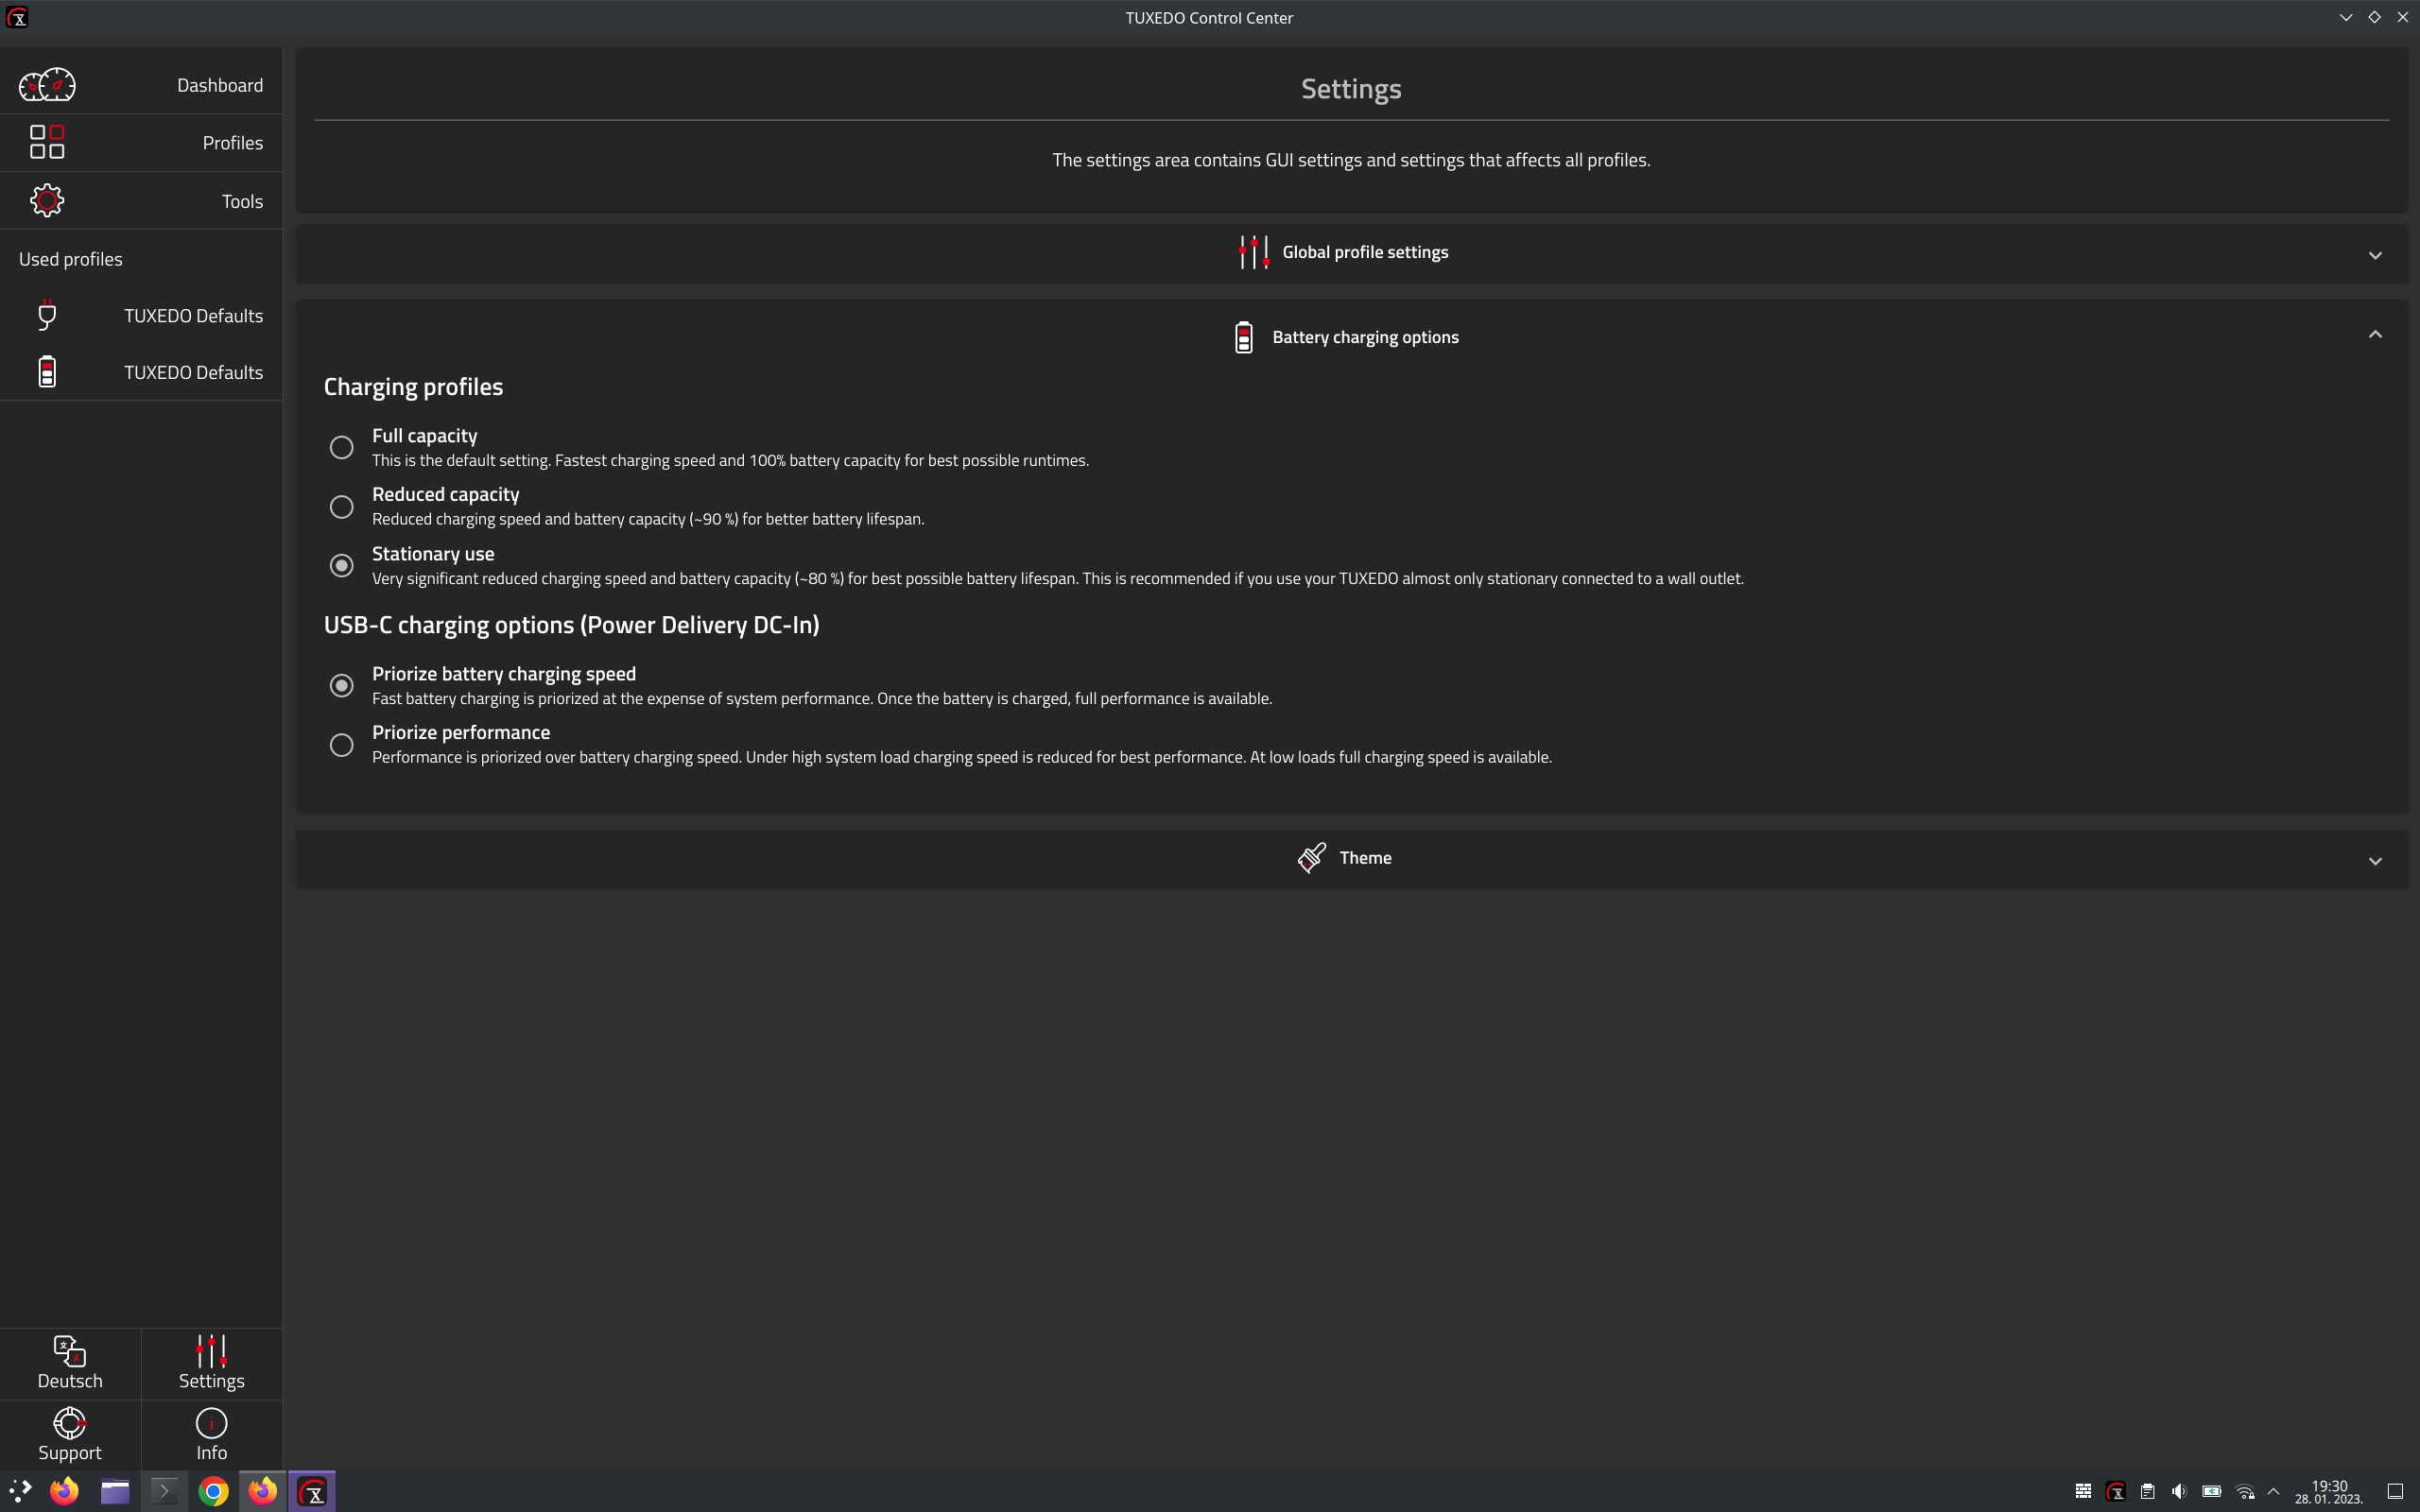Open the Wi-Fi network tray icon

[x=2244, y=1491]
